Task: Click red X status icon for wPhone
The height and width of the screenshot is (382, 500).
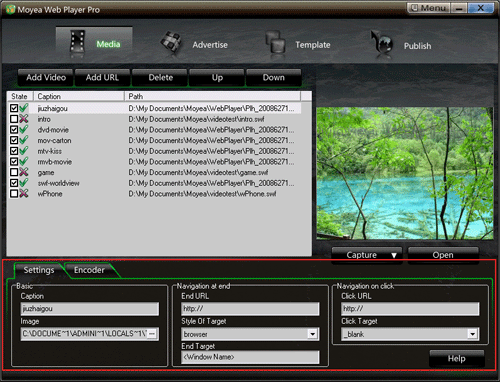Action: tap(24, 193)
